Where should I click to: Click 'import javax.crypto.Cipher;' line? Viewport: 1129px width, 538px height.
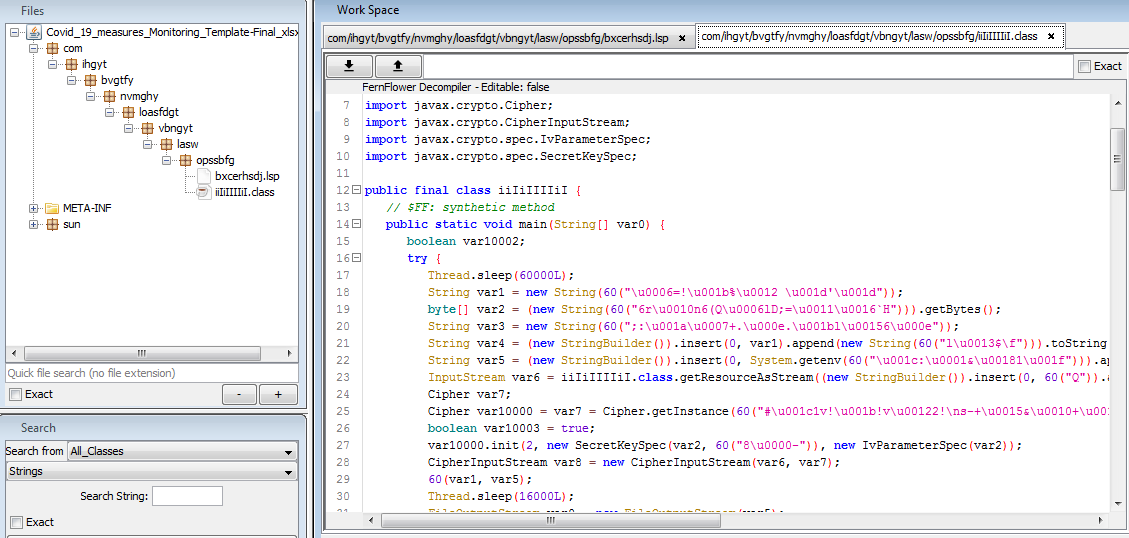tap(459, 105)
